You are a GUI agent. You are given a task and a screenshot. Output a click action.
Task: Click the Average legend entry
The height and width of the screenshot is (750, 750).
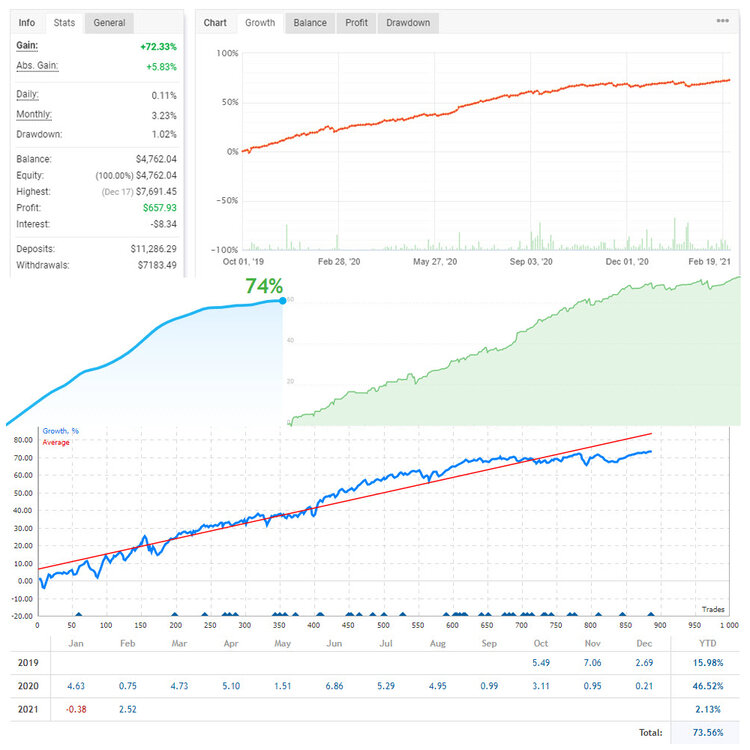(56, 442)
